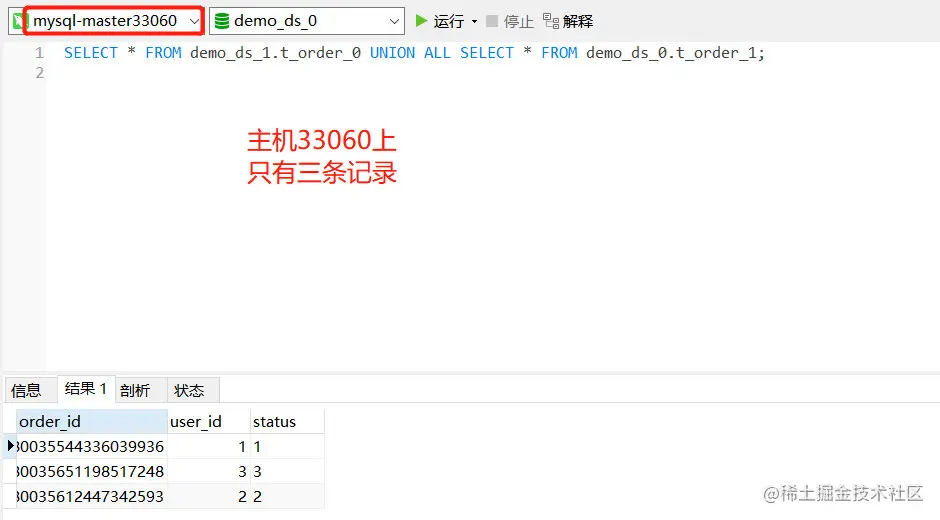Select the order_id cell ending in 336039936
The height and width of the screenshot is (520, 940).
92,446
